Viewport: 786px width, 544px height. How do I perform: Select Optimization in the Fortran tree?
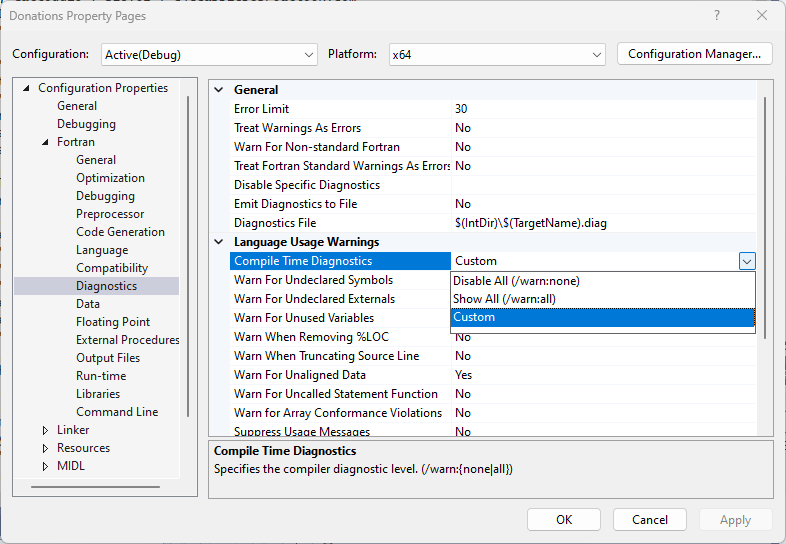tap(110, 178)
